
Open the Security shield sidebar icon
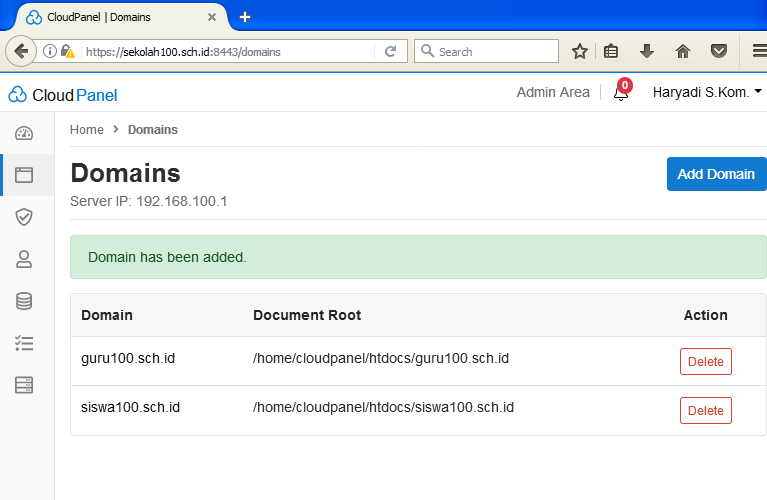[24, 217]
